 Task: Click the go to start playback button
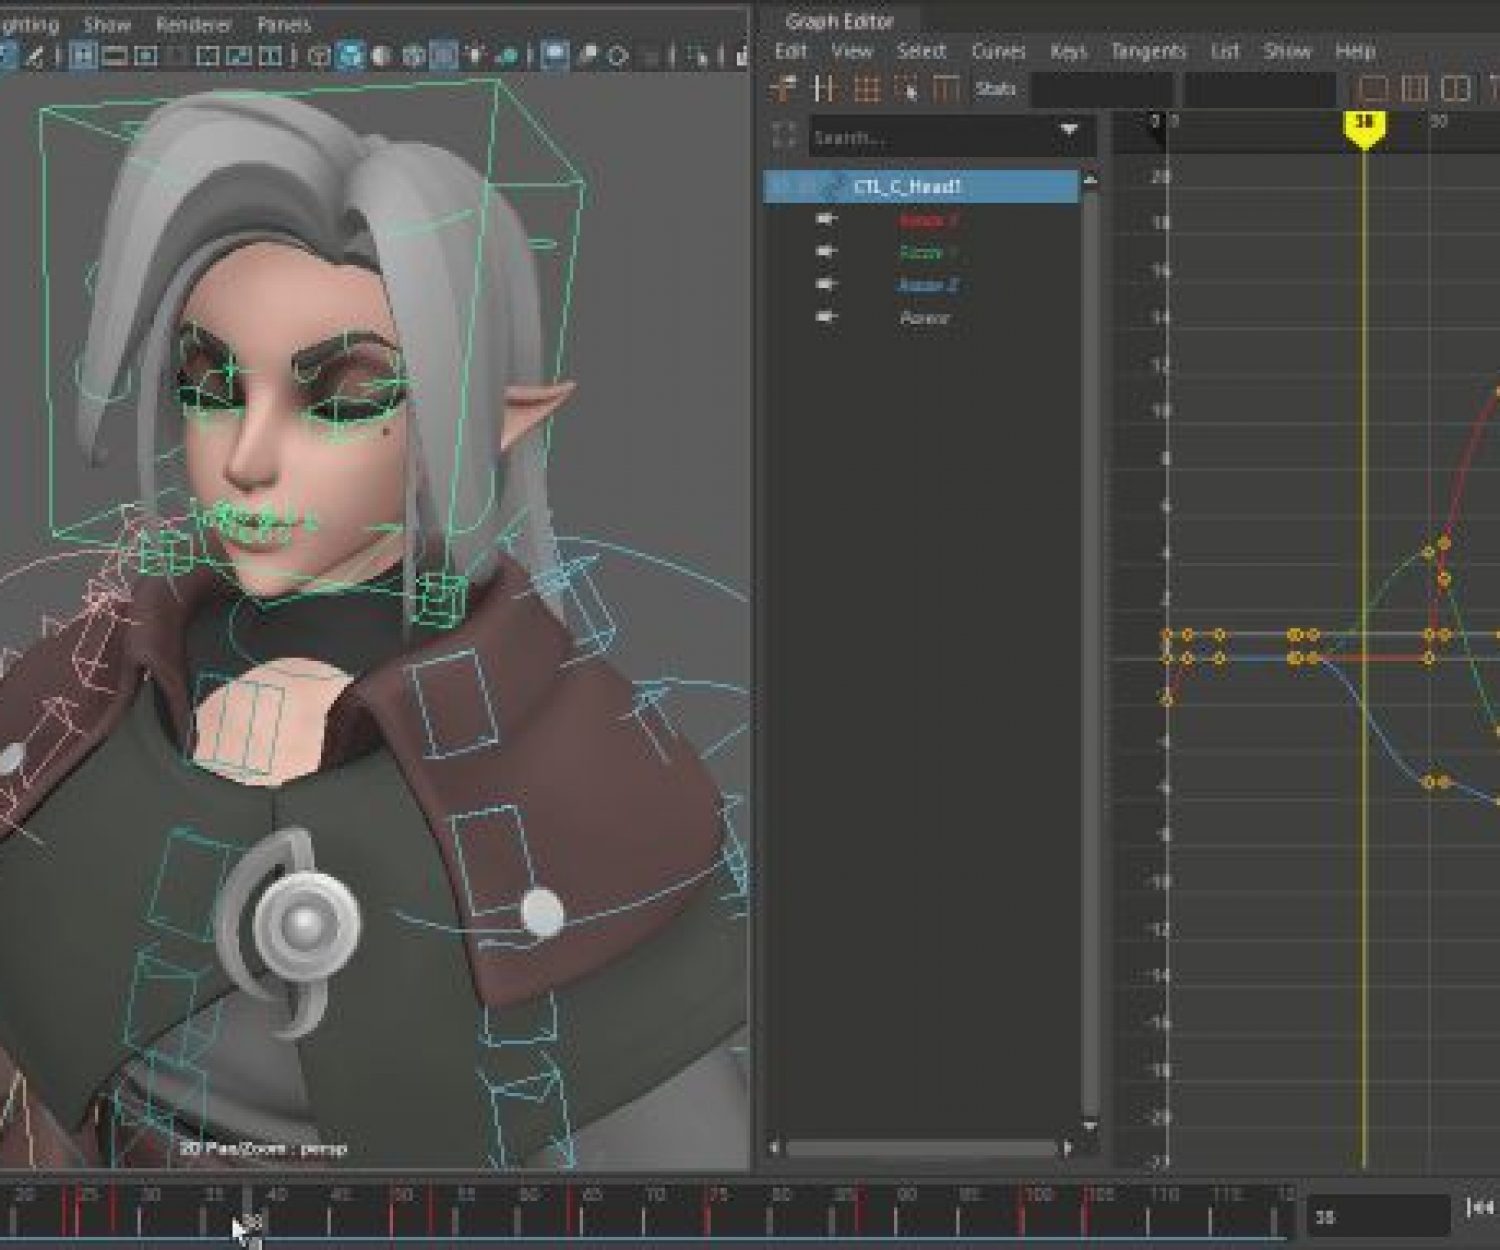pyautogui.click(x=1479, y=1208)
